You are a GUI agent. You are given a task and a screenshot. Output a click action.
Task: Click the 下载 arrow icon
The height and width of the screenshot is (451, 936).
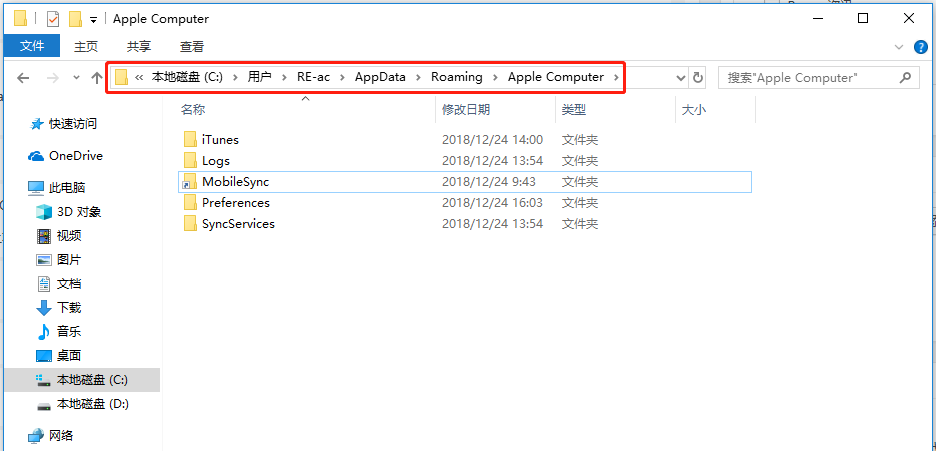pos(44,308)
